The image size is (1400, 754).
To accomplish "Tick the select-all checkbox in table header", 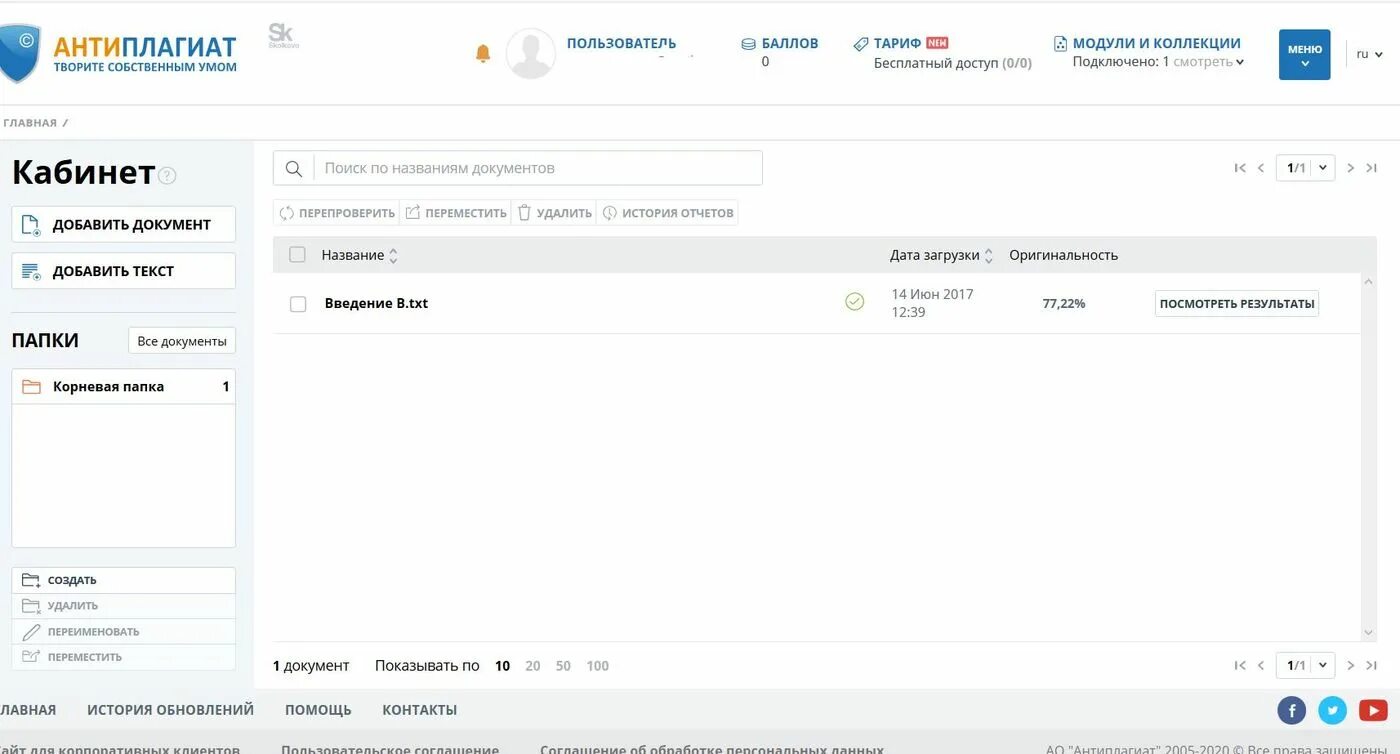I will pos(297,255).
